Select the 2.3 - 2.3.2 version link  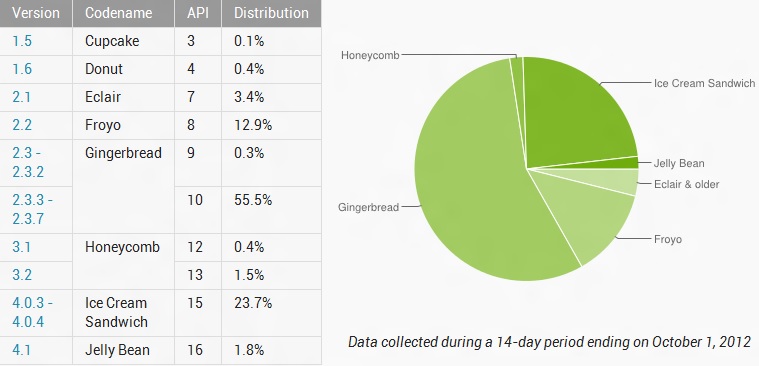click(27, 163)
